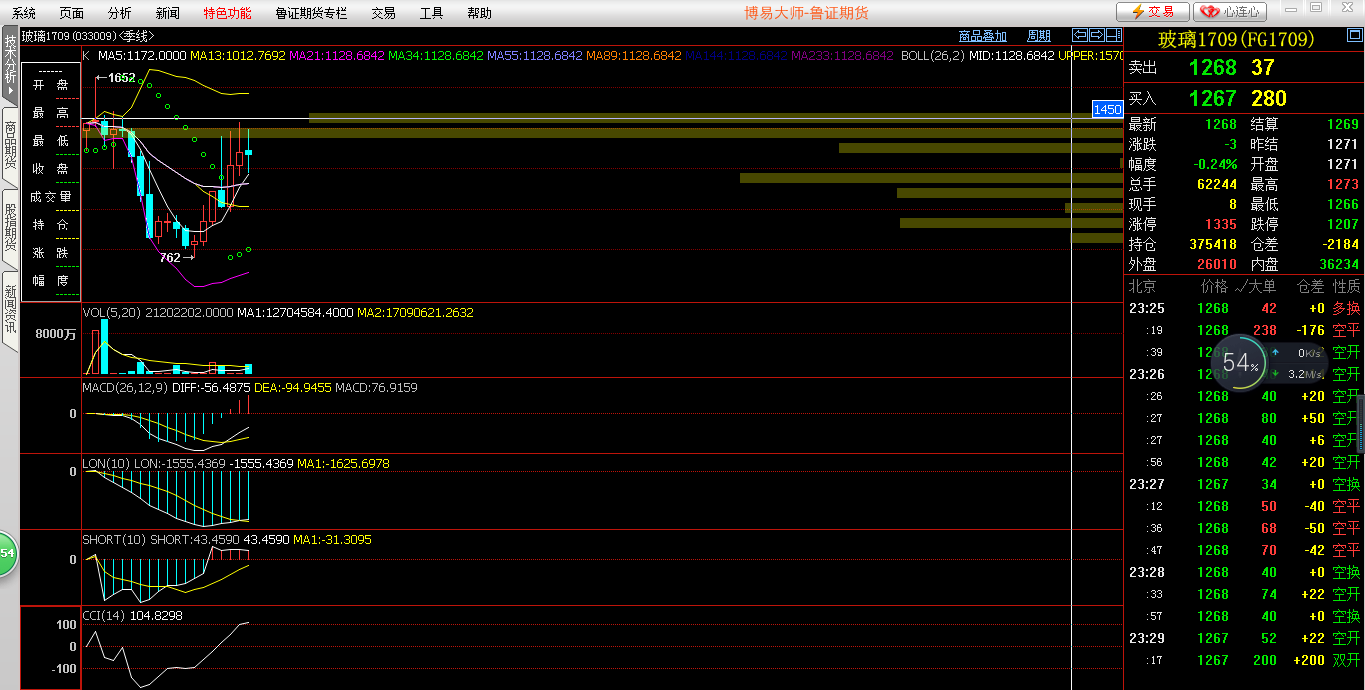The height and width of the screenshot is (690, 1365).
Task: Click the 持仓 value 375418
Action: point(1212,244)
